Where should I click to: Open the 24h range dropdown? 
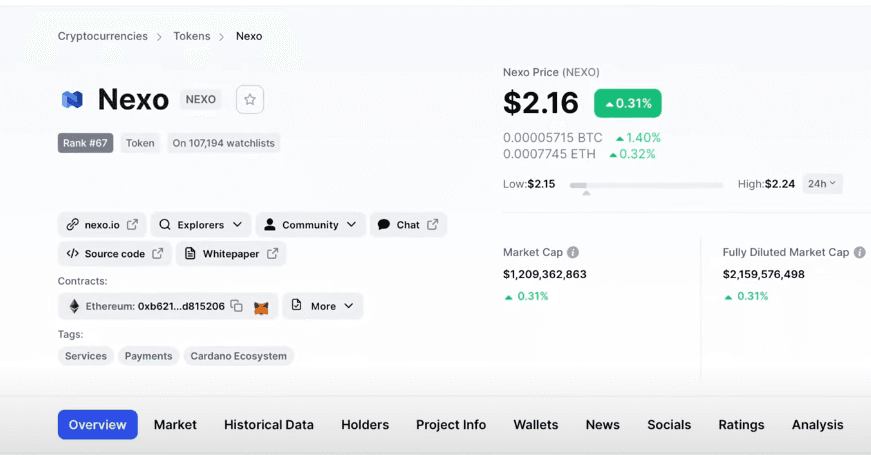(x=822, y=184)
